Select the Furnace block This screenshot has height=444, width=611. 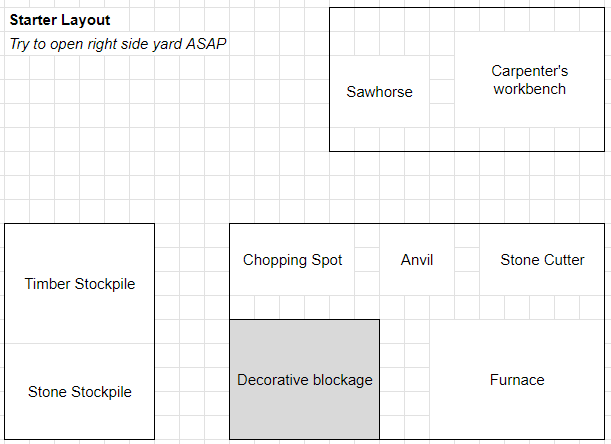517,380
